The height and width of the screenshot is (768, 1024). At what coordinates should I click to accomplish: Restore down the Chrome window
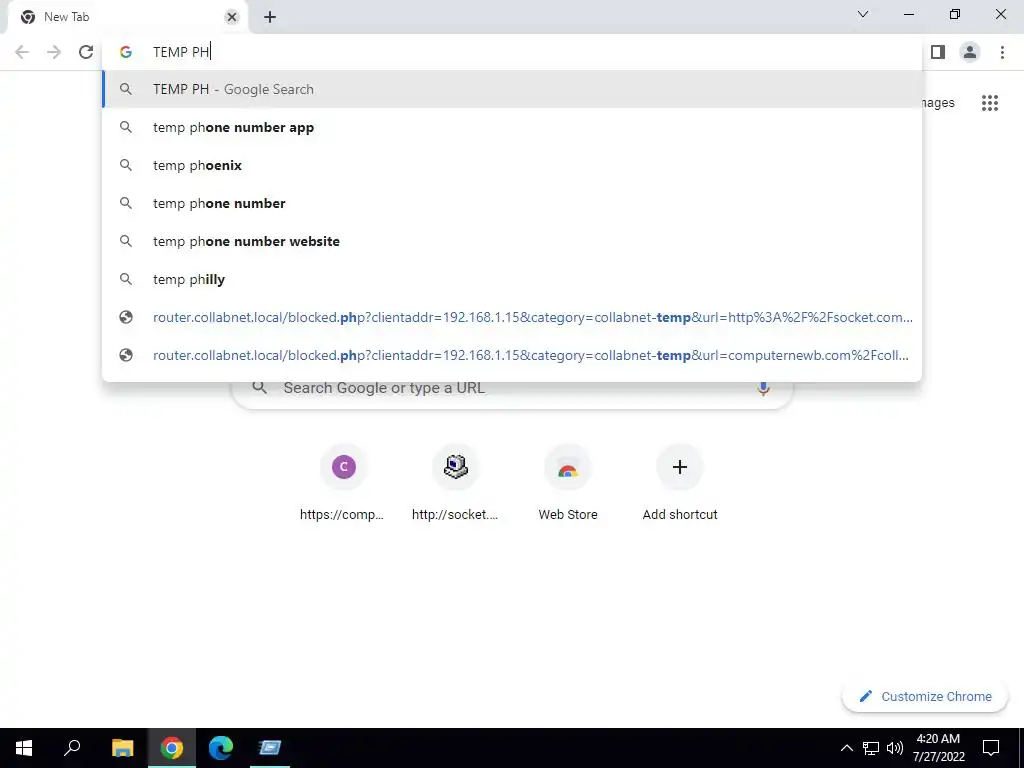pyautogui.click(x=955, y=14)
